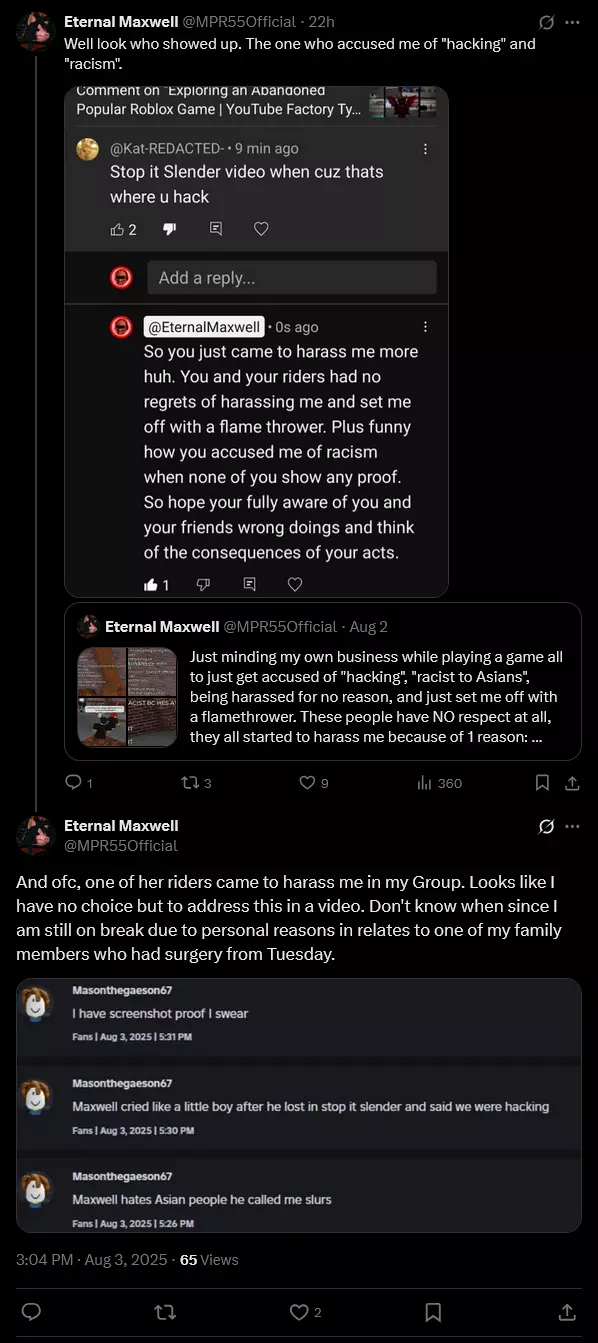Repost the first post with 3 reposts
The height and width of the screenshot is (1343, 598).
point(195,783)
